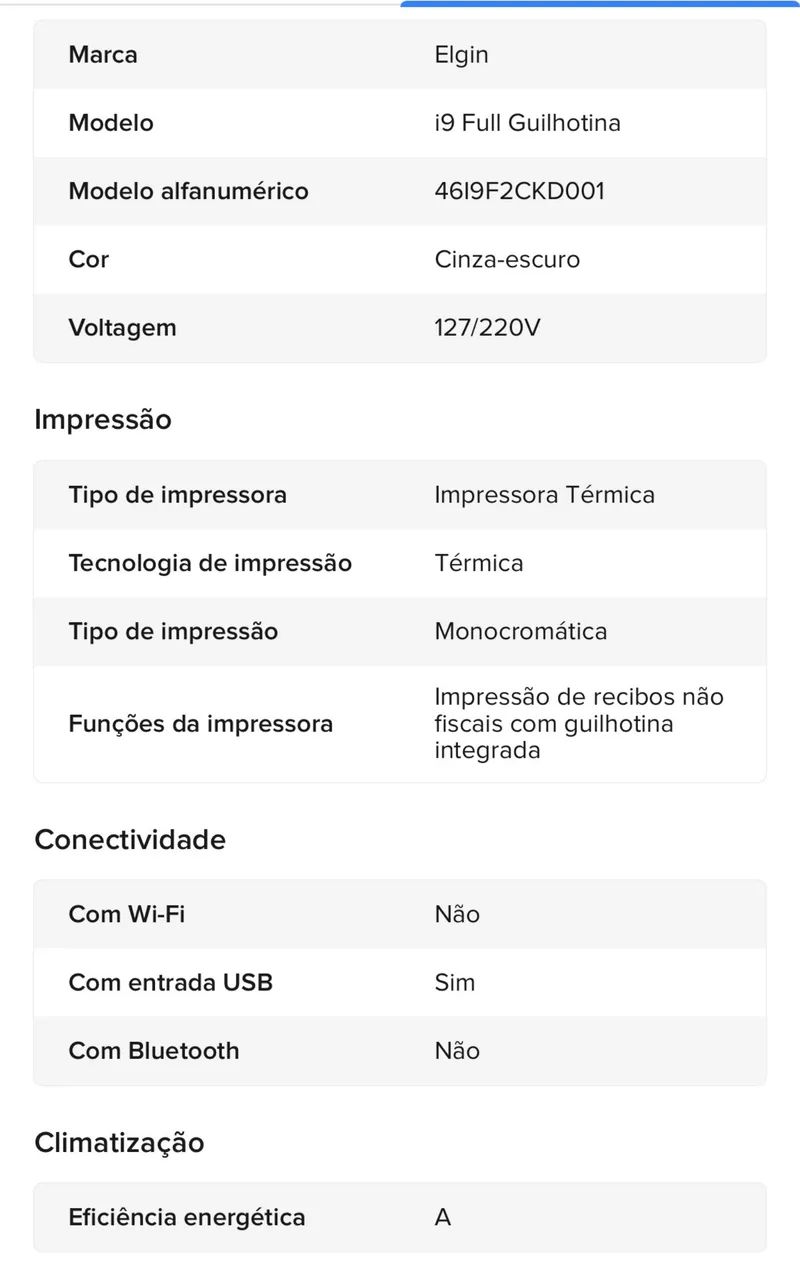Select the Tipo de impressora label
Viewport: 800px width, 1280px height.
pyautogui.click(x=178, y=495)
